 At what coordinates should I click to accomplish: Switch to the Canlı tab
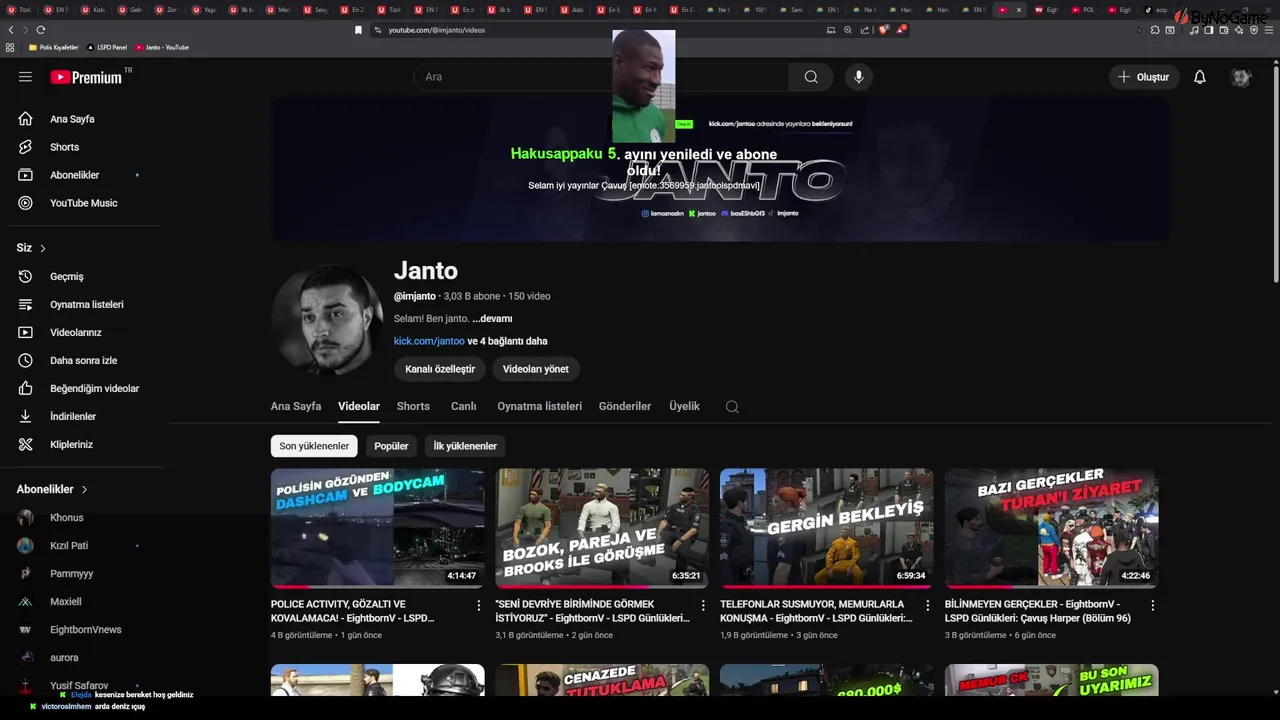463,406
